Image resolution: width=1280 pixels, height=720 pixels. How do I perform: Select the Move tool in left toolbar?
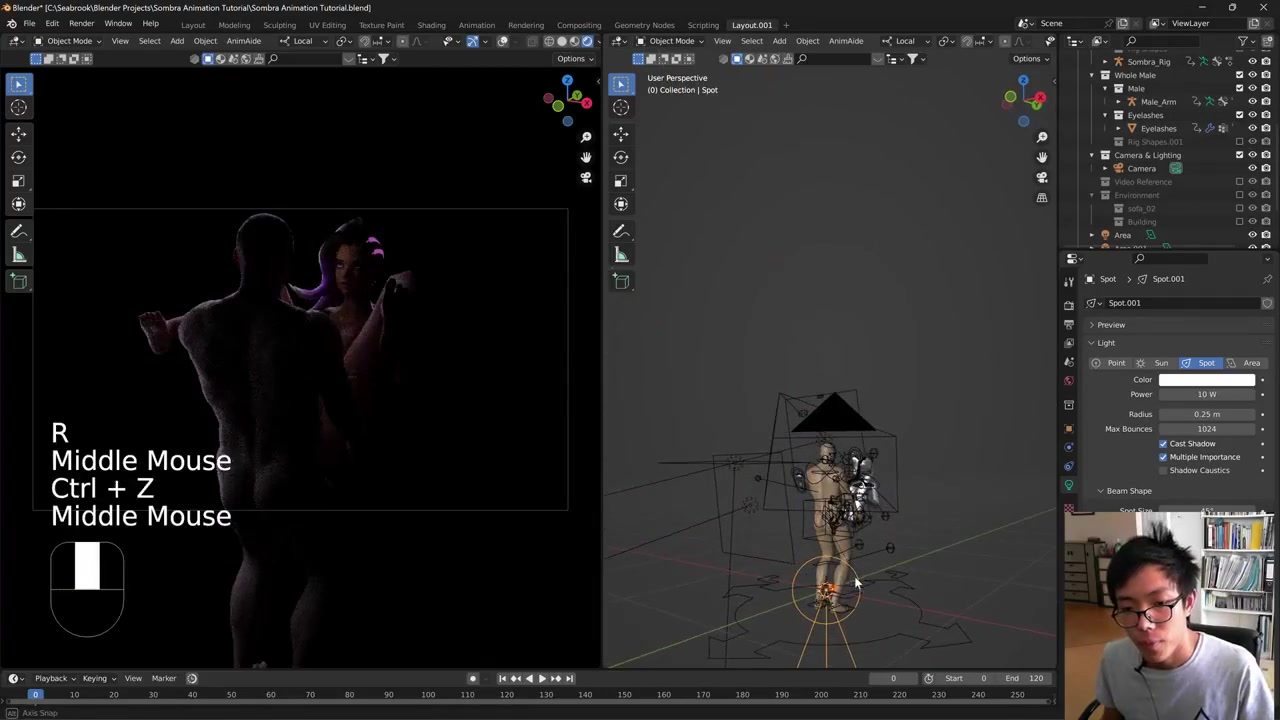(19, 133)
